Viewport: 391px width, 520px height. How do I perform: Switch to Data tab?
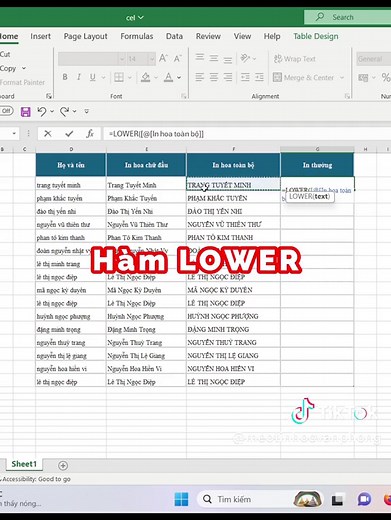[174, 36]
